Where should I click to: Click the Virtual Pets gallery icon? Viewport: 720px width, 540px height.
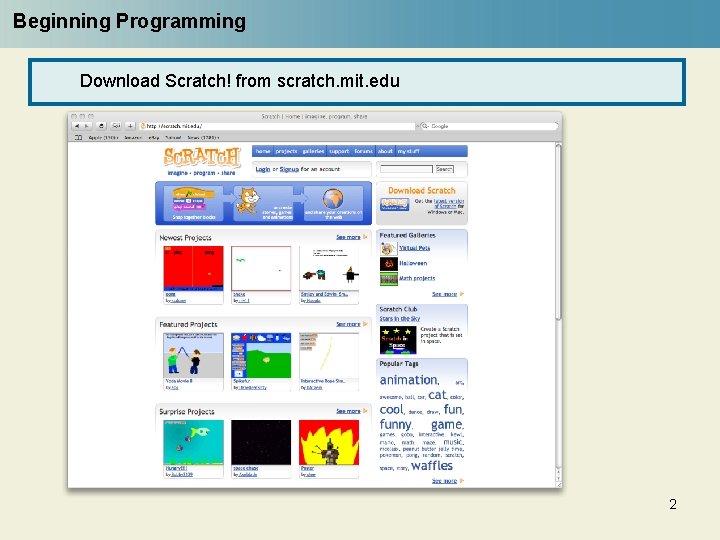(388, 248)
